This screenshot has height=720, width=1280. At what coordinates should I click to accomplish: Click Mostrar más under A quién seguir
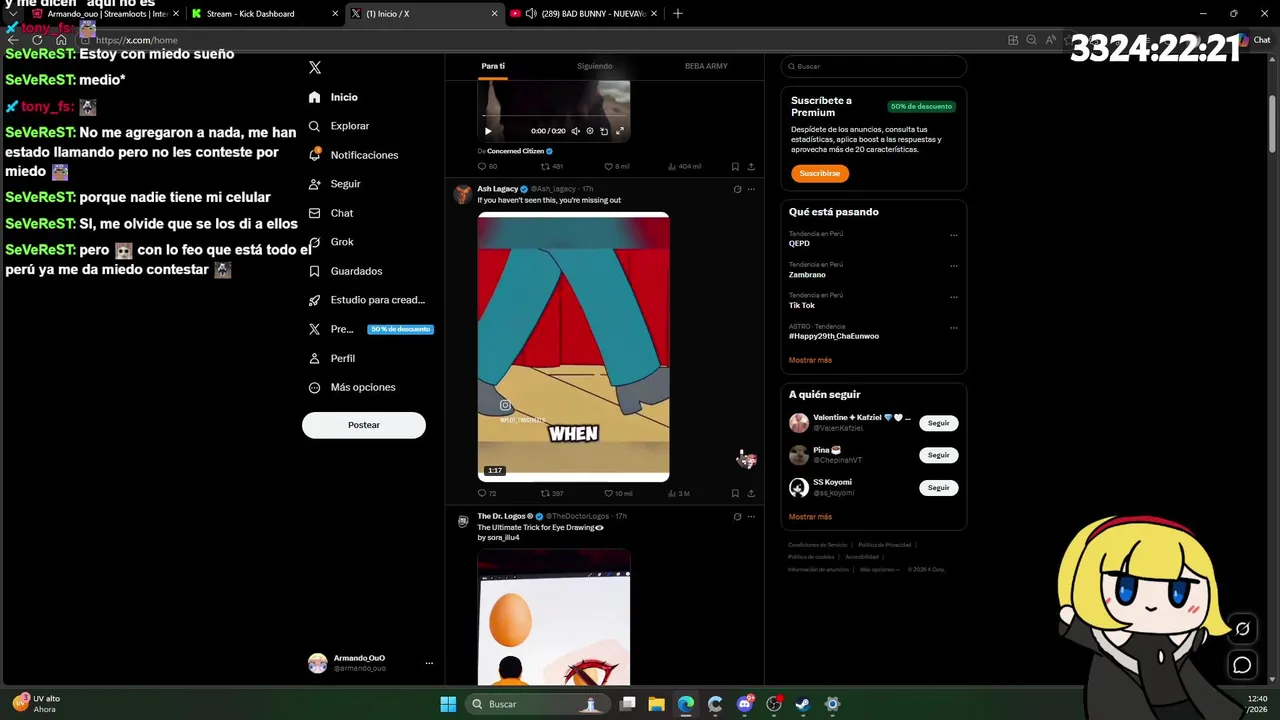(x=810, y=517)
